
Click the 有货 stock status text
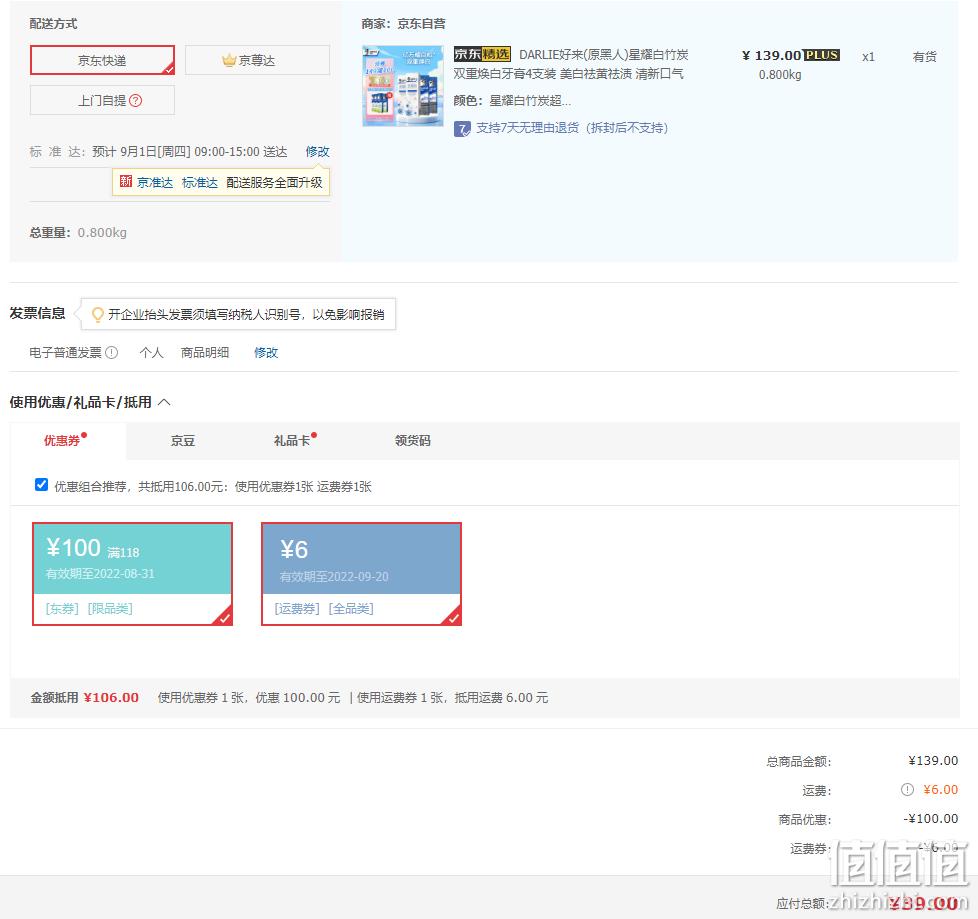(924, 57)
